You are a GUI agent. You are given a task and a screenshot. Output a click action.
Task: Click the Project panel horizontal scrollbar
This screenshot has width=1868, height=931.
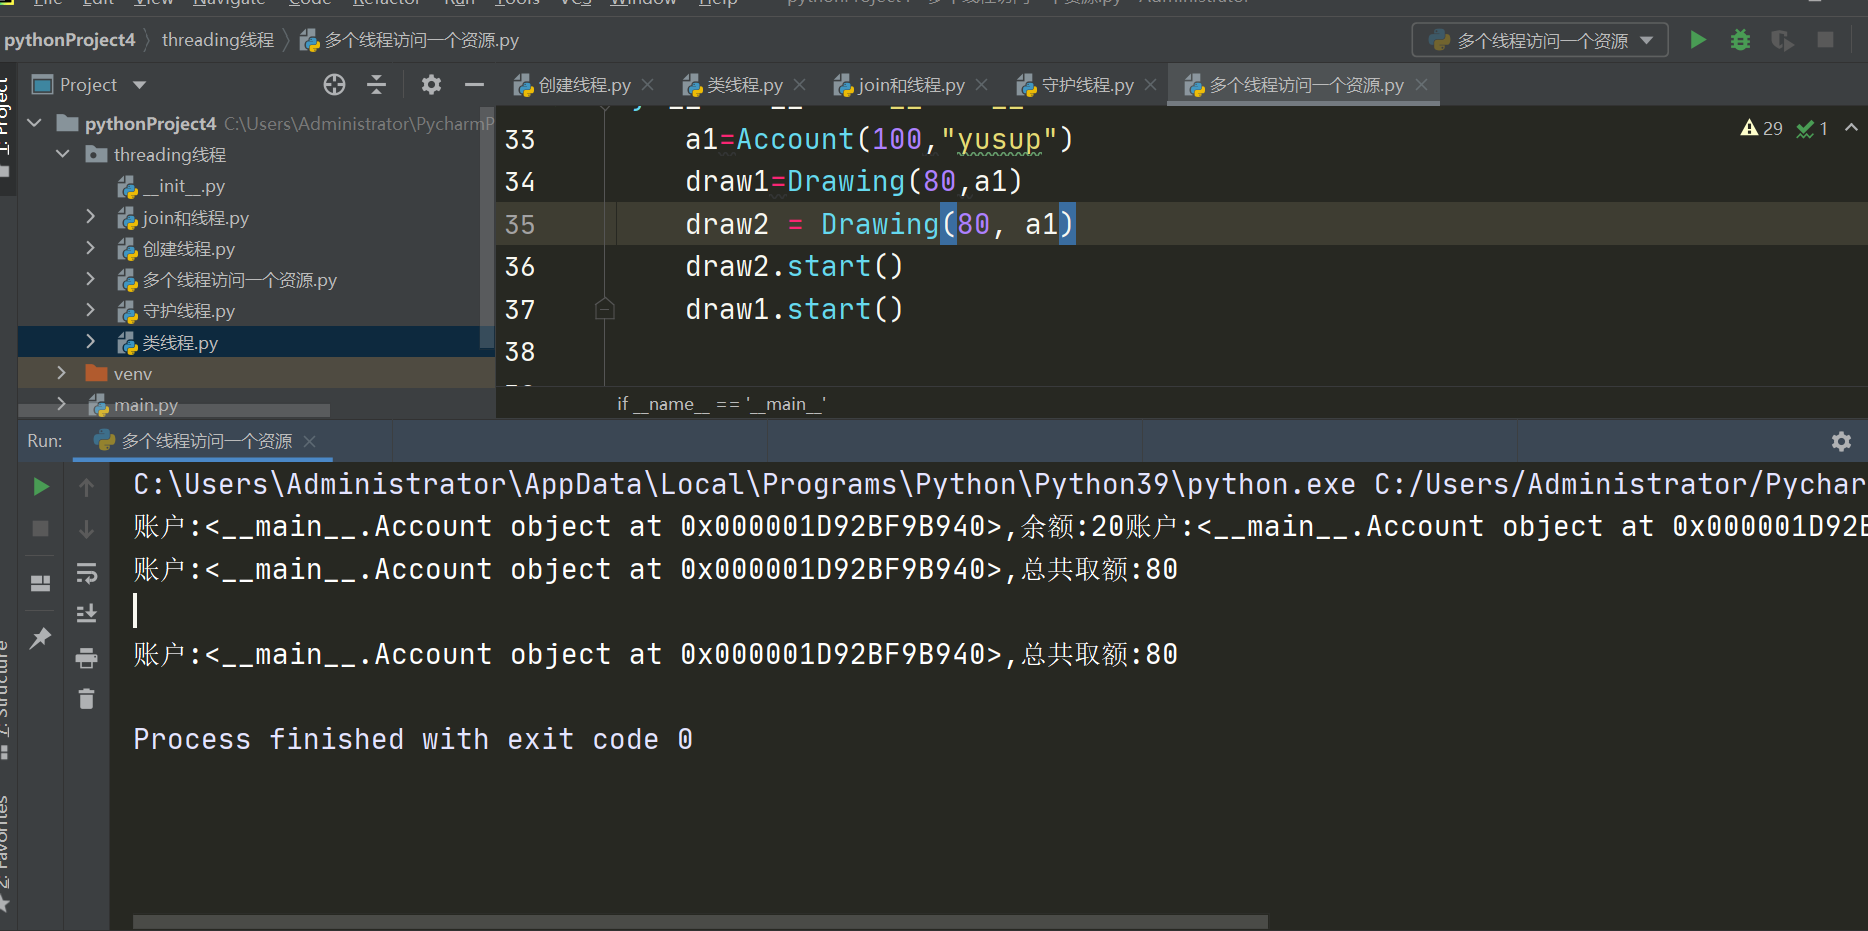[175, 410]
